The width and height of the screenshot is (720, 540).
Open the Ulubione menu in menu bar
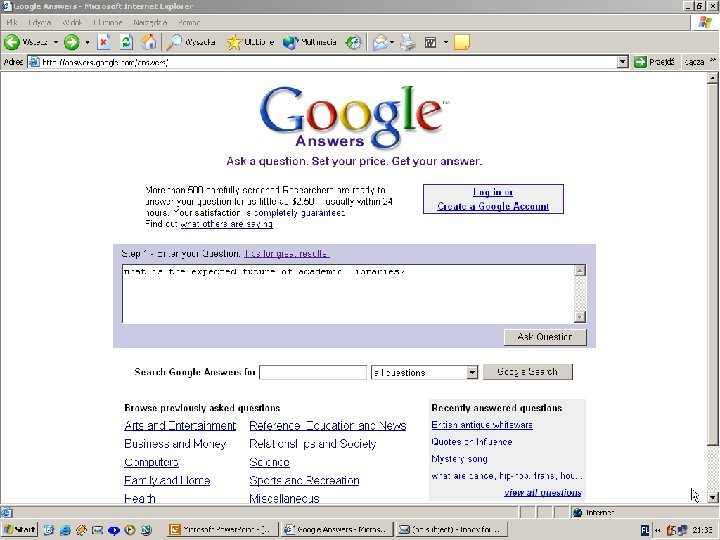(x=108, y=22)
